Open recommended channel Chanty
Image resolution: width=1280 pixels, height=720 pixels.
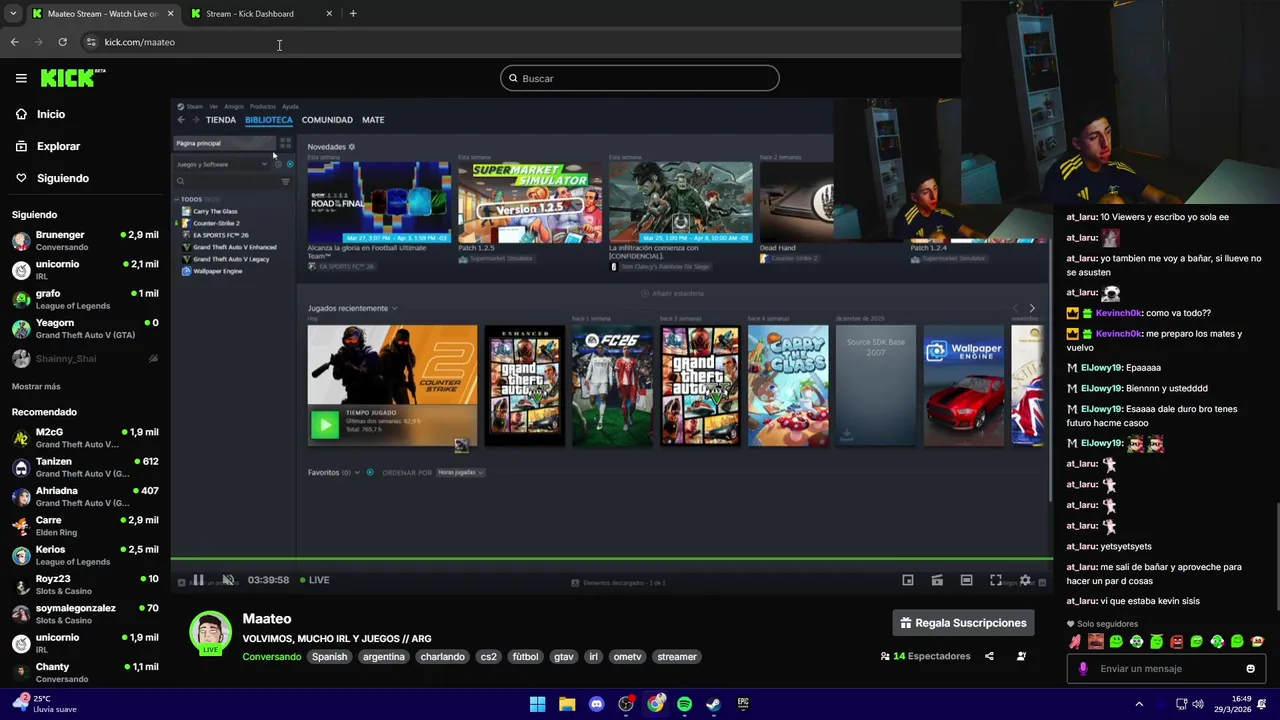point(85,672)
